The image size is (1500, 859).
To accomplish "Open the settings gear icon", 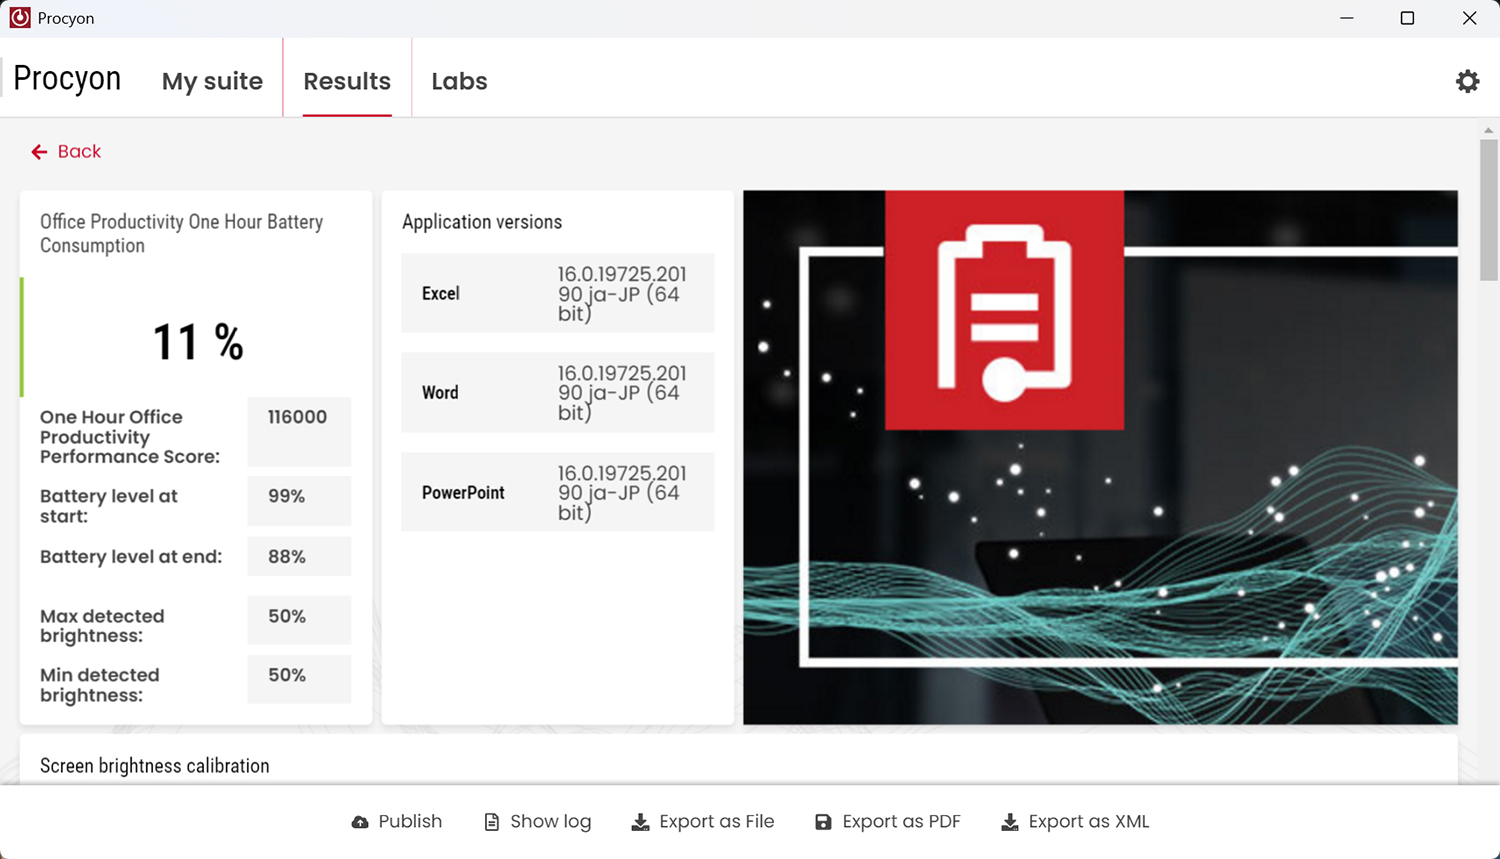I will point(1467,81).
